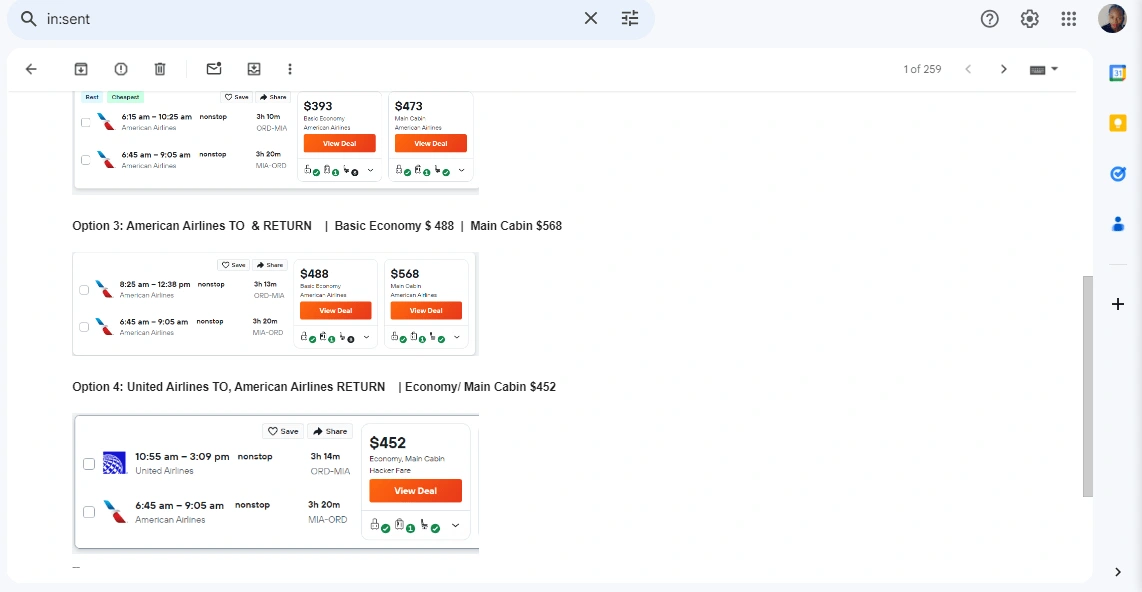Screen dimensions: 1142x592
Task: Click the search magnifier icon
Action: 28,19
